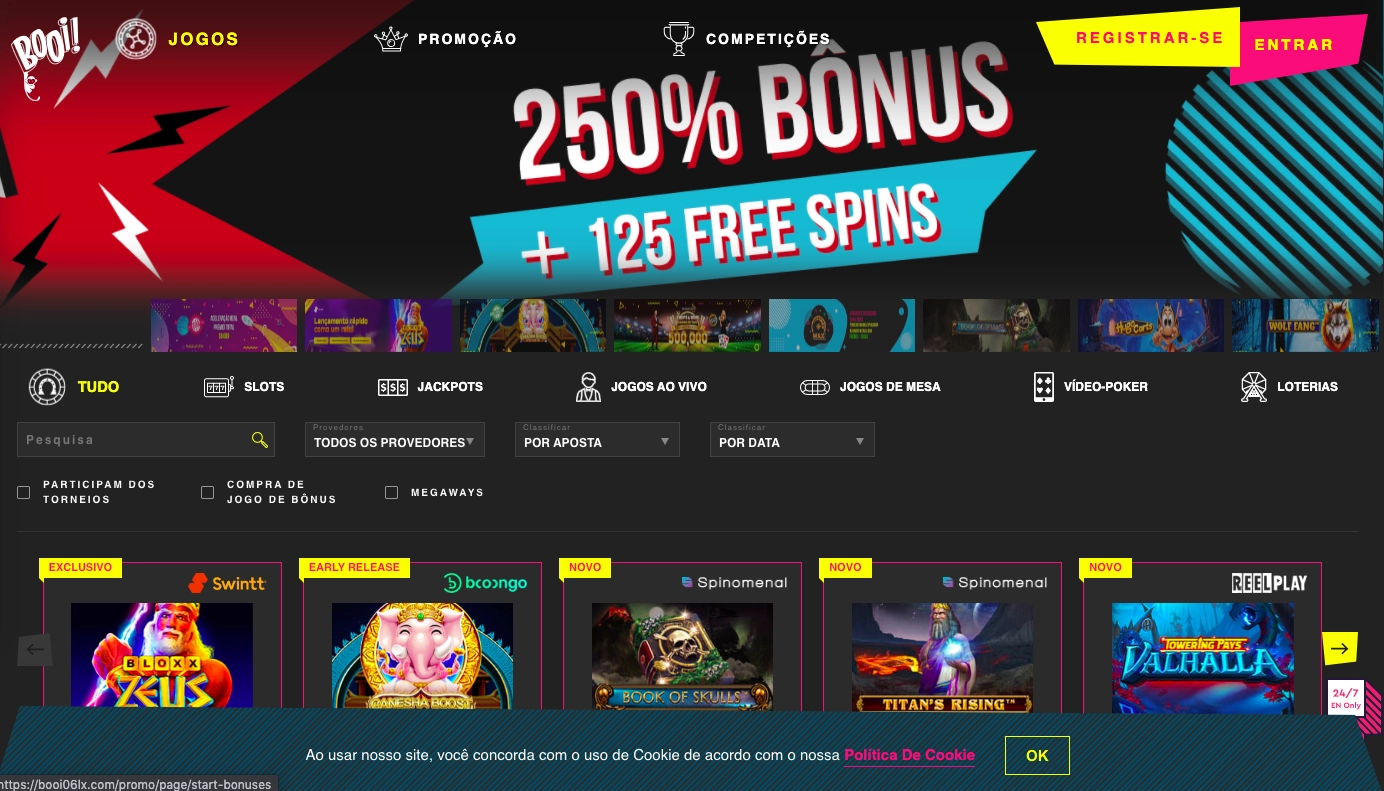The image size is (1384, 791).
Task: Accept cookies with OK button
Action: [1037, 755]
